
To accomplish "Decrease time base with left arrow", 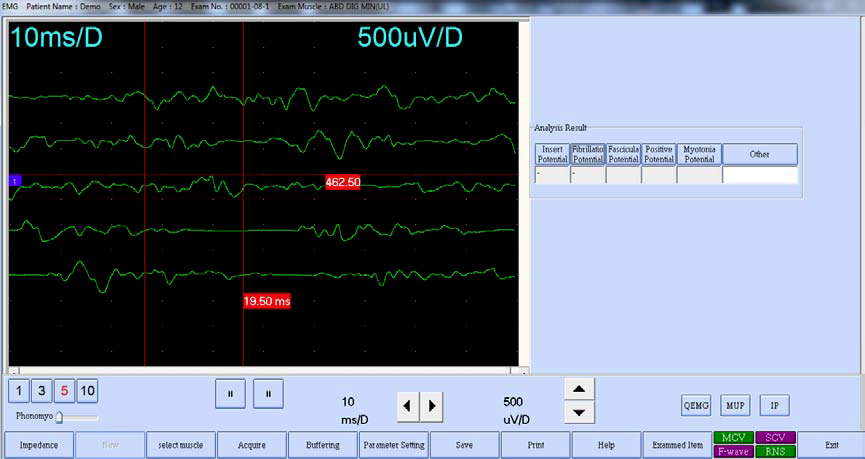I will (408, 407).
